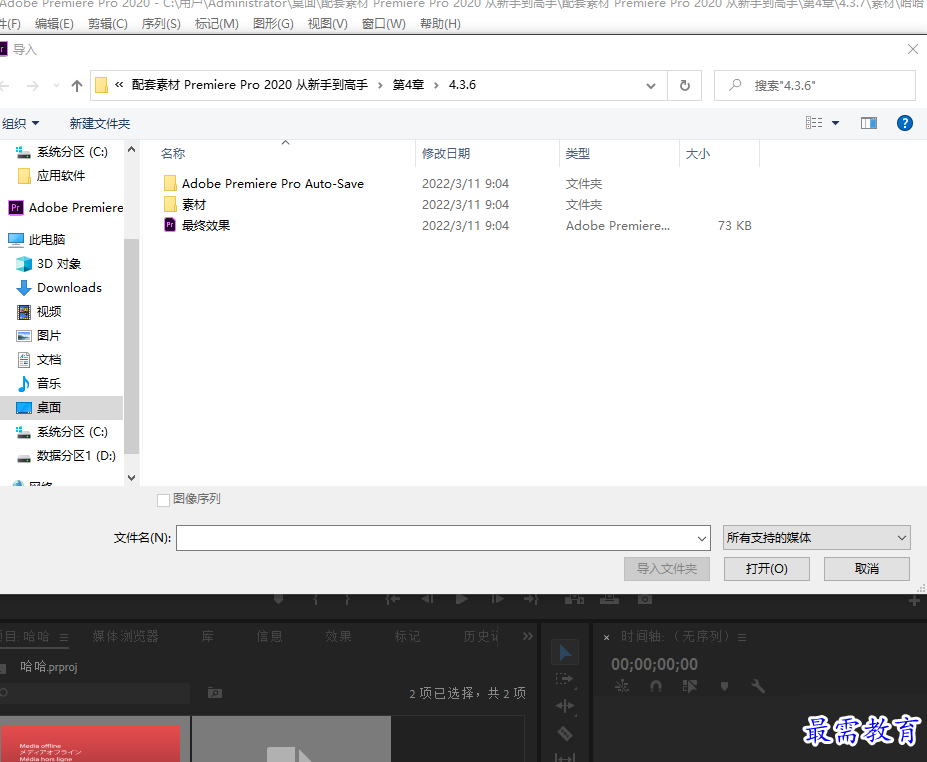This screenshot has height=762, width=927.
Task: Sort by 修改日期 column header
Action: point(446,154)
